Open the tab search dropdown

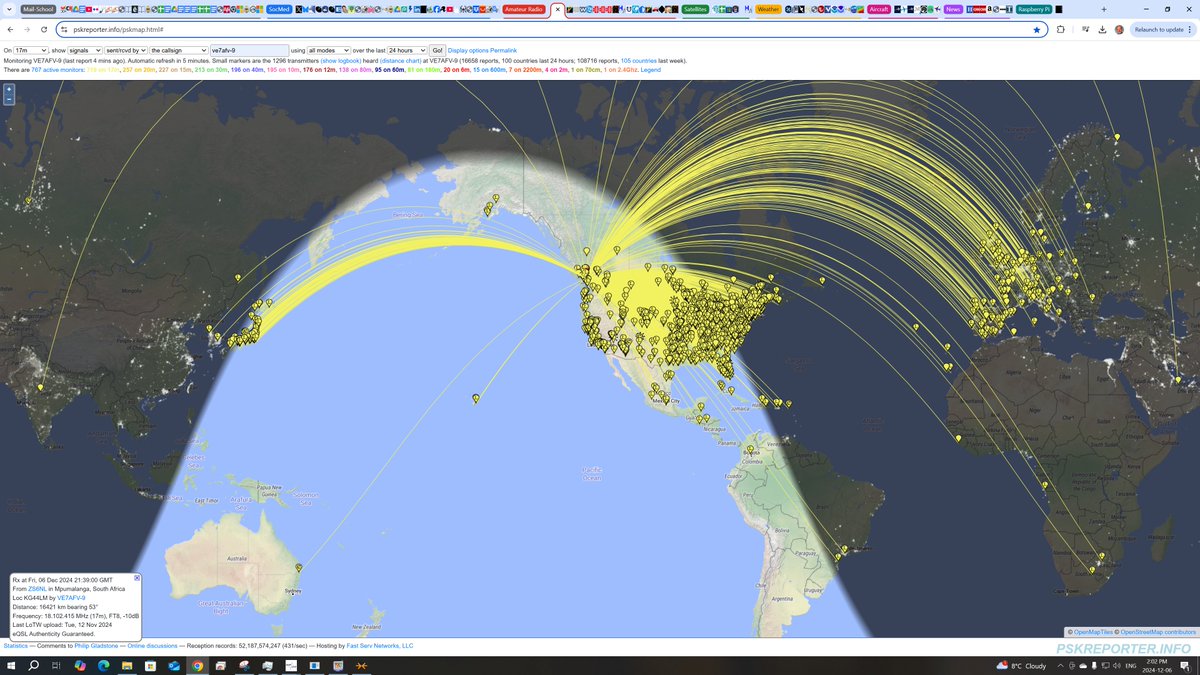click(9, 9)
